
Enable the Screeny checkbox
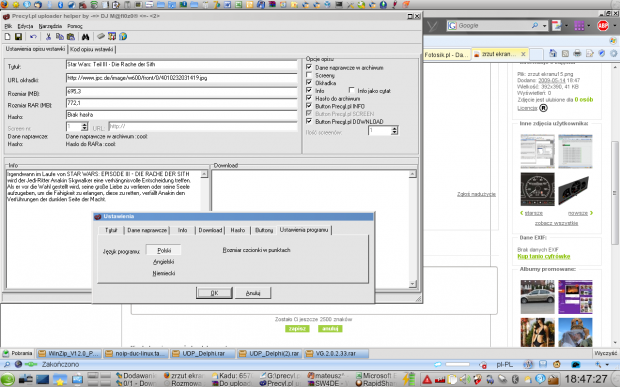pos(309,75)
